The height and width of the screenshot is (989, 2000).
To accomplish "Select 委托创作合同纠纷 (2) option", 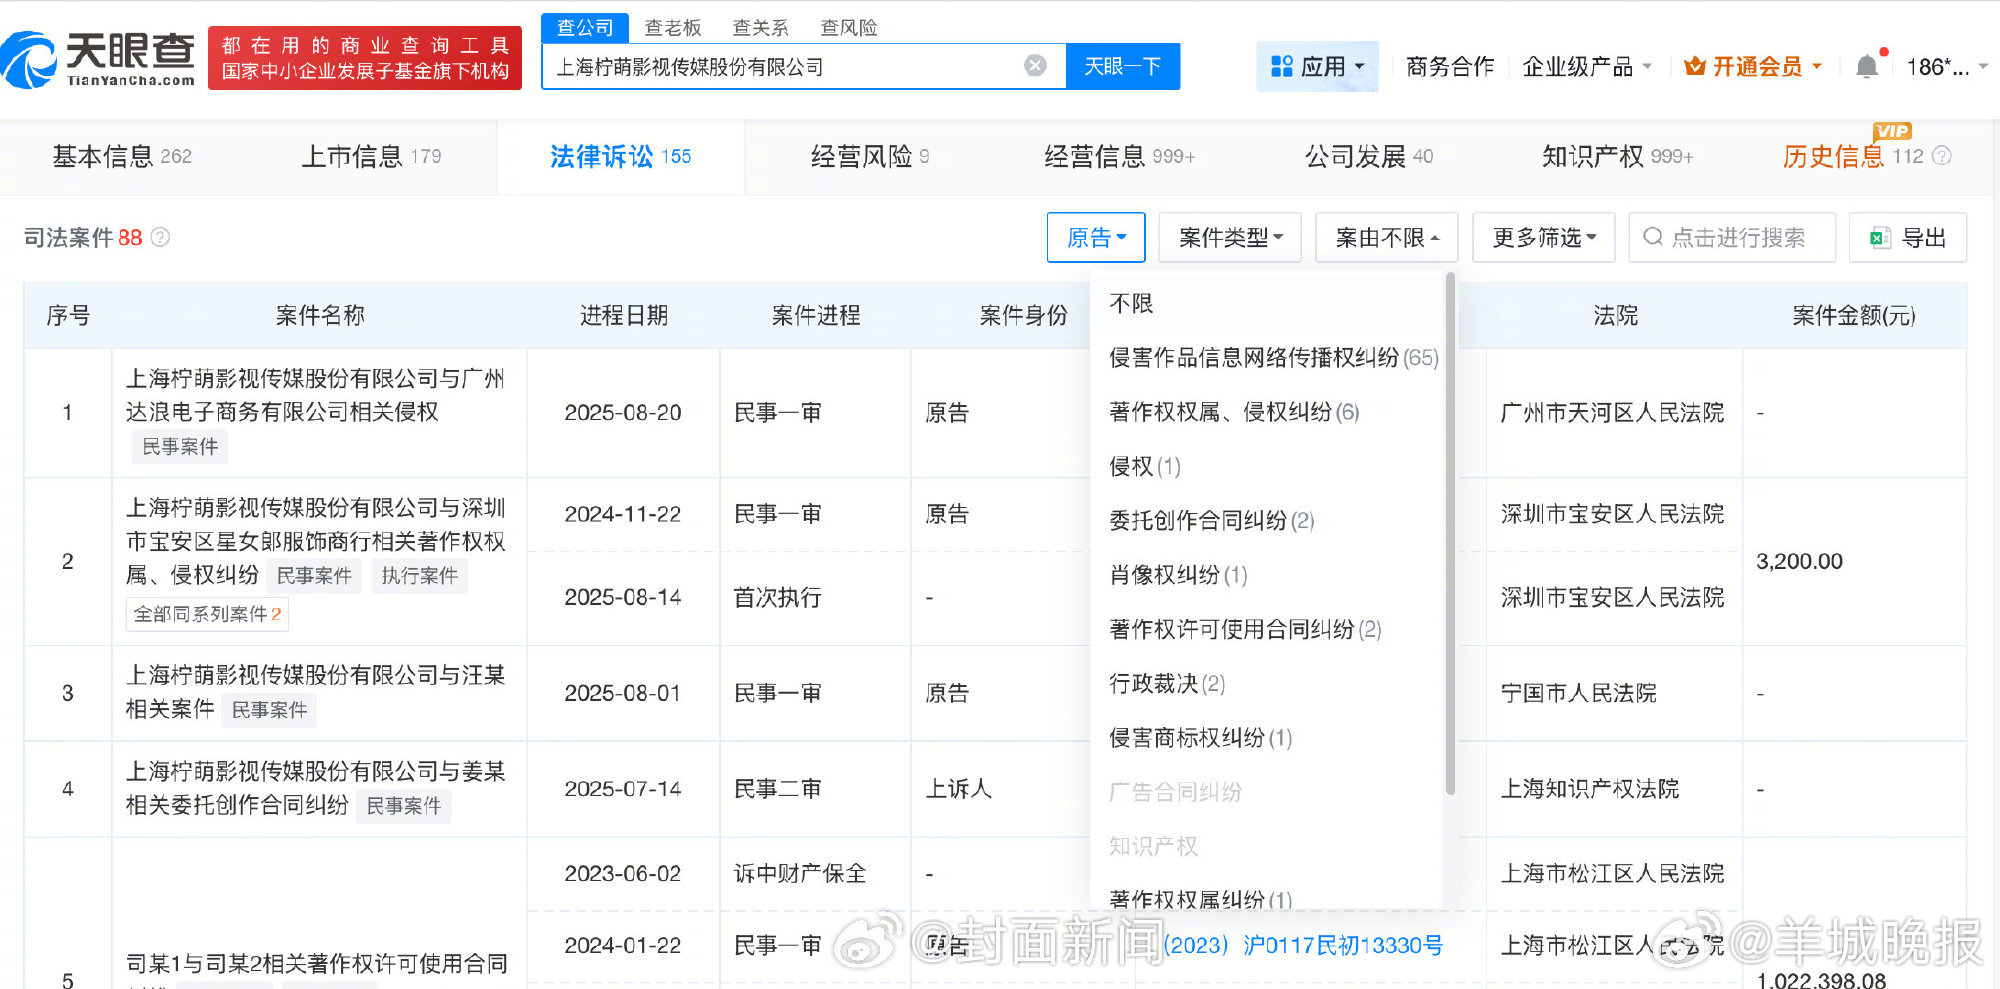I will click(x=1211, y=520).
